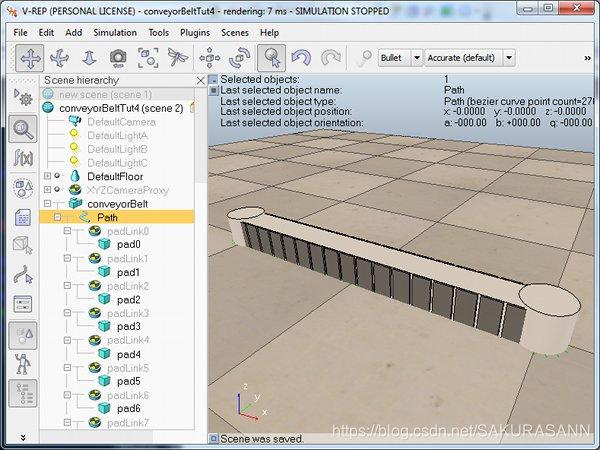Select the conveyorBelt object
600x450 pixels.
tap(117, 204)
